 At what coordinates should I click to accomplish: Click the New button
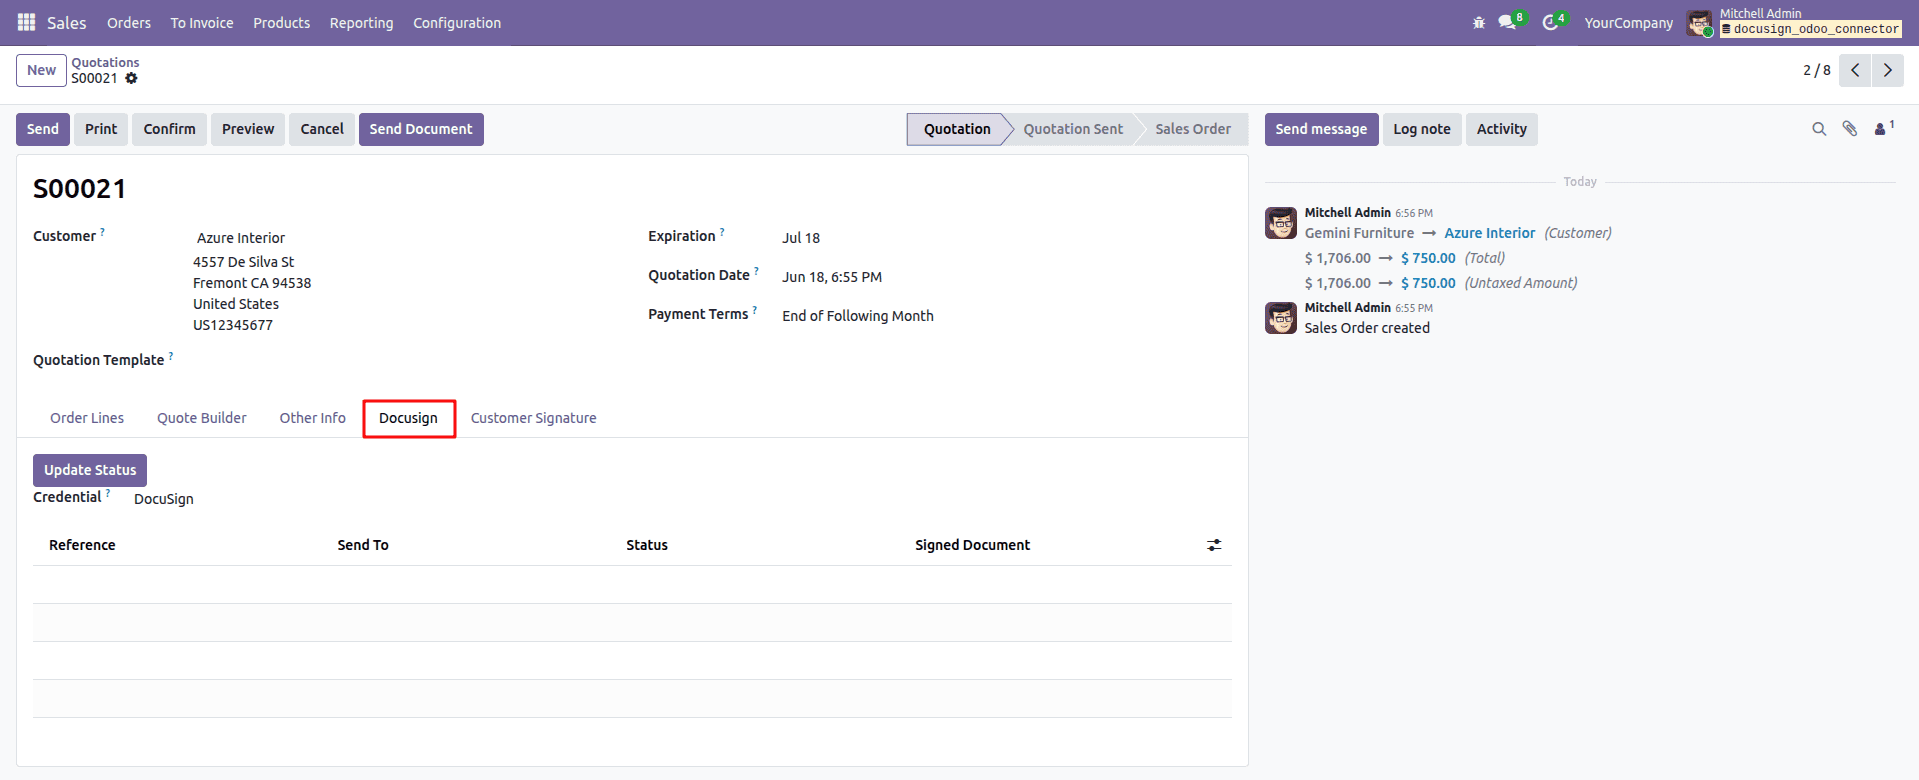coord(41,70)
